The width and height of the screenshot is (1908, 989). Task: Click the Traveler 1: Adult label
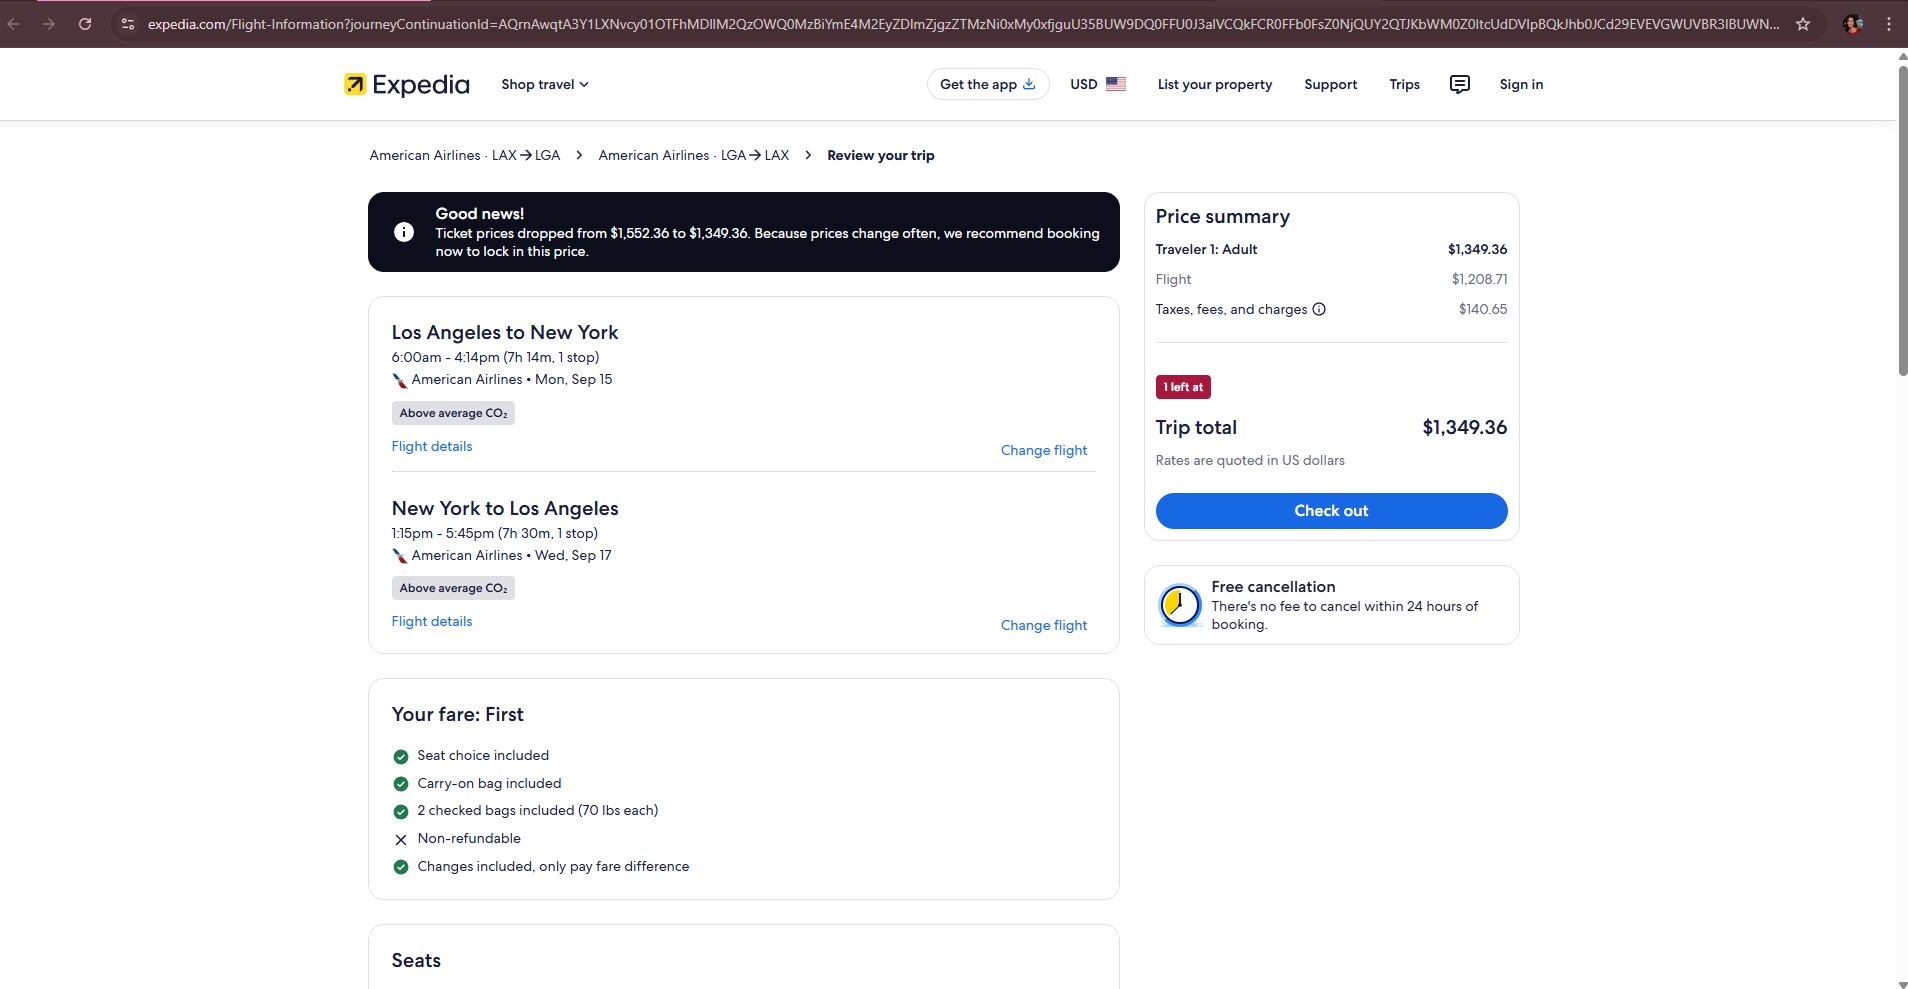1206,250
